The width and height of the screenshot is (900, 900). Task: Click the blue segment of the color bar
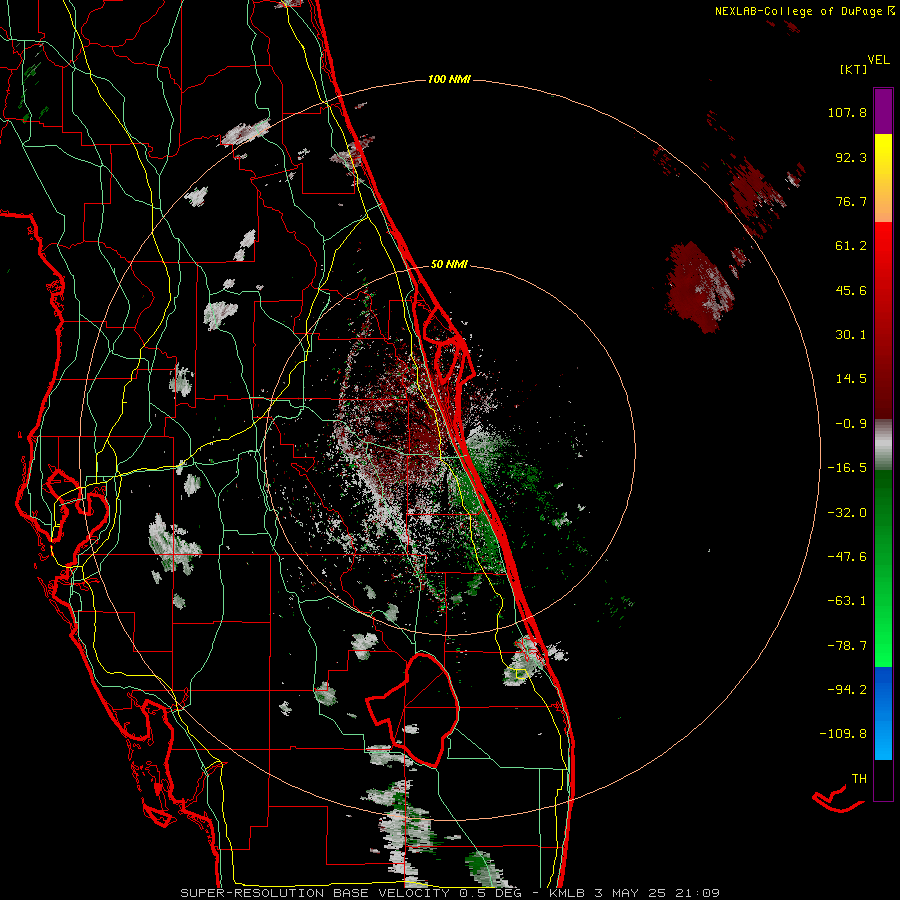(x=883, y=713)
